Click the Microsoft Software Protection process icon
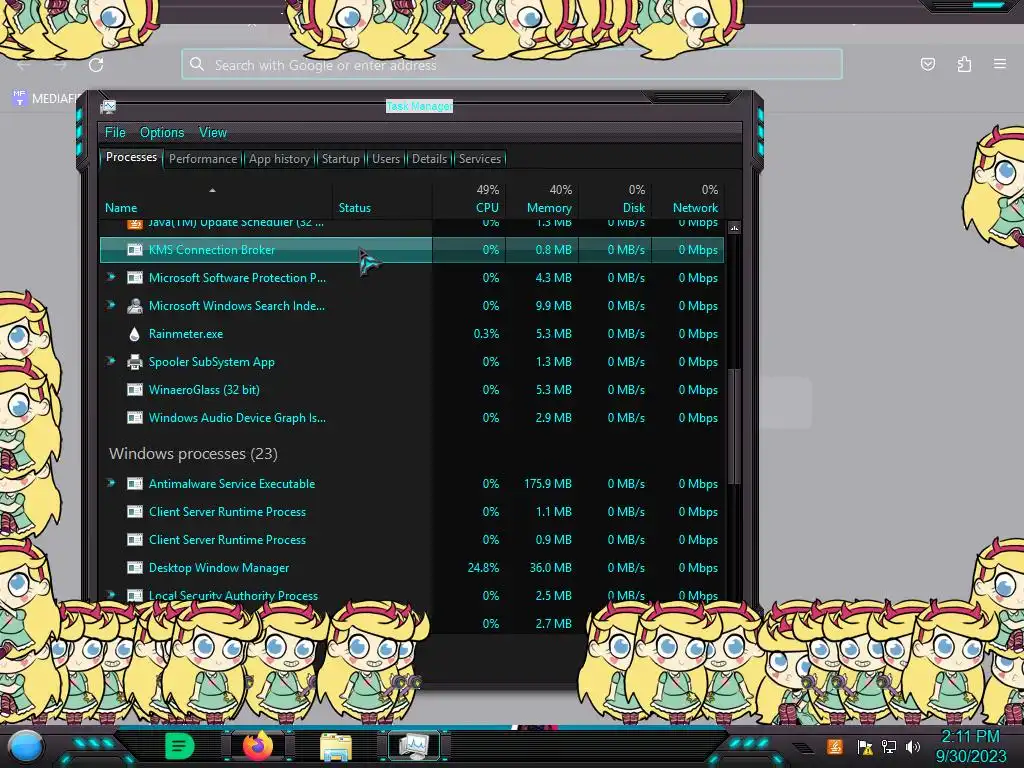Screen dimensions: 1024x768 click(135, 278)
